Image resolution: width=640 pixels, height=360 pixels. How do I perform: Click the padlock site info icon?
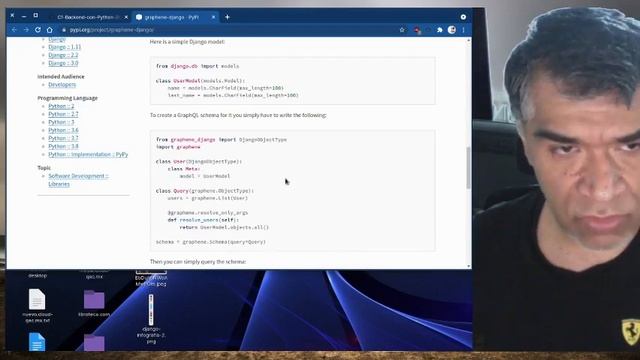[x=64, y=30]
